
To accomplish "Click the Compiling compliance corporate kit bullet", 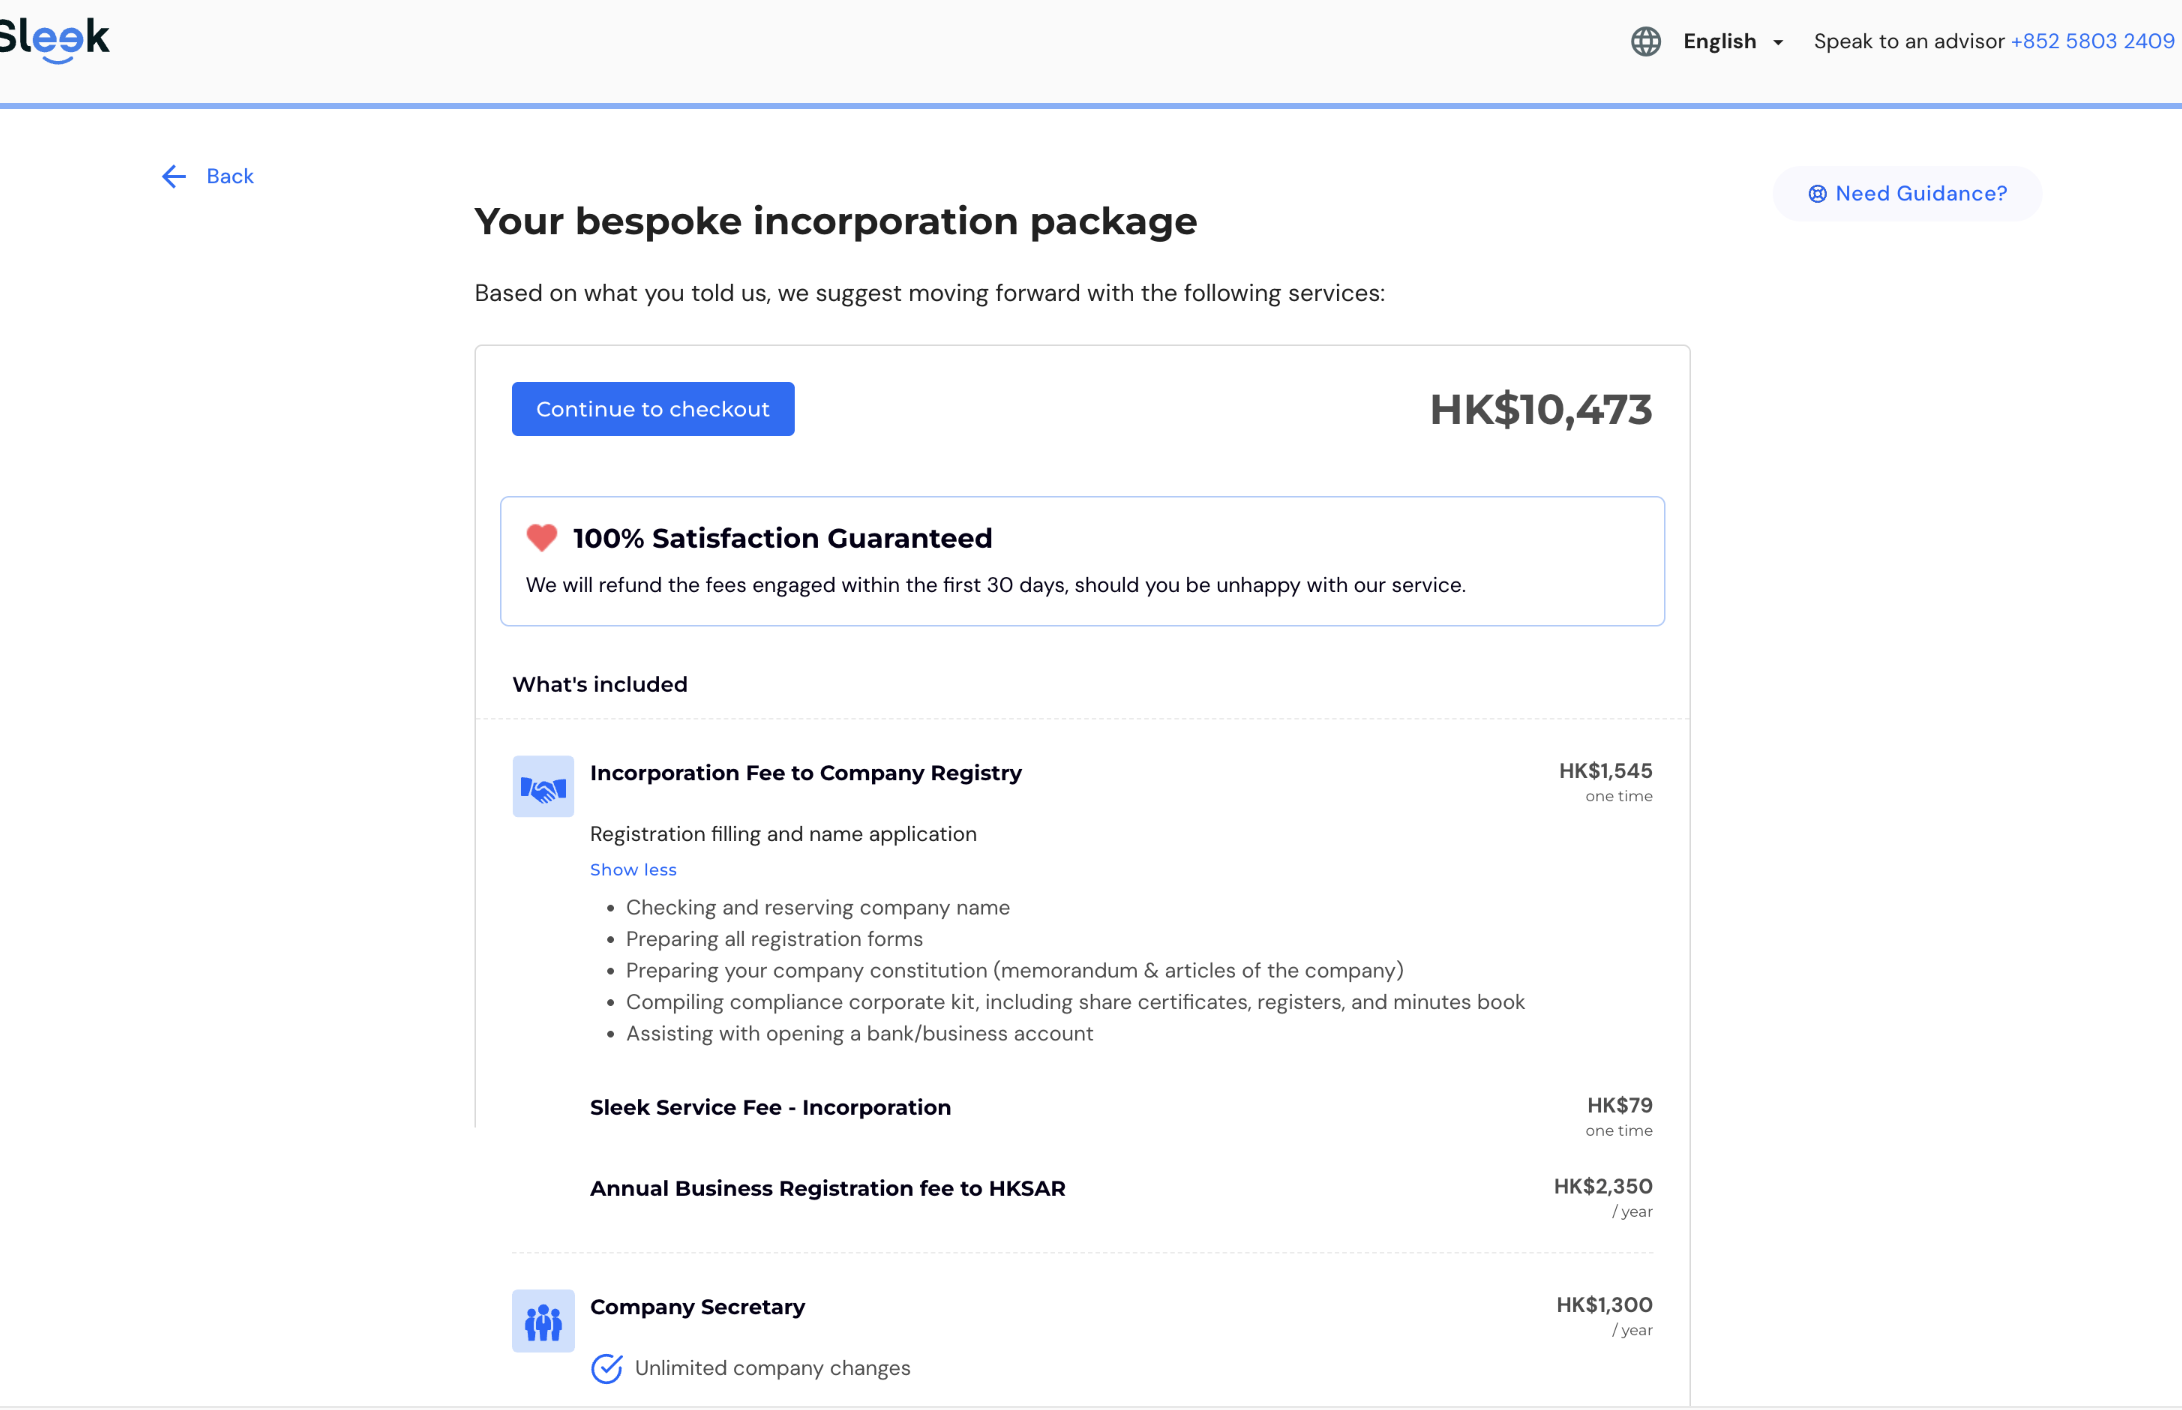I will pos(1075,1002).
